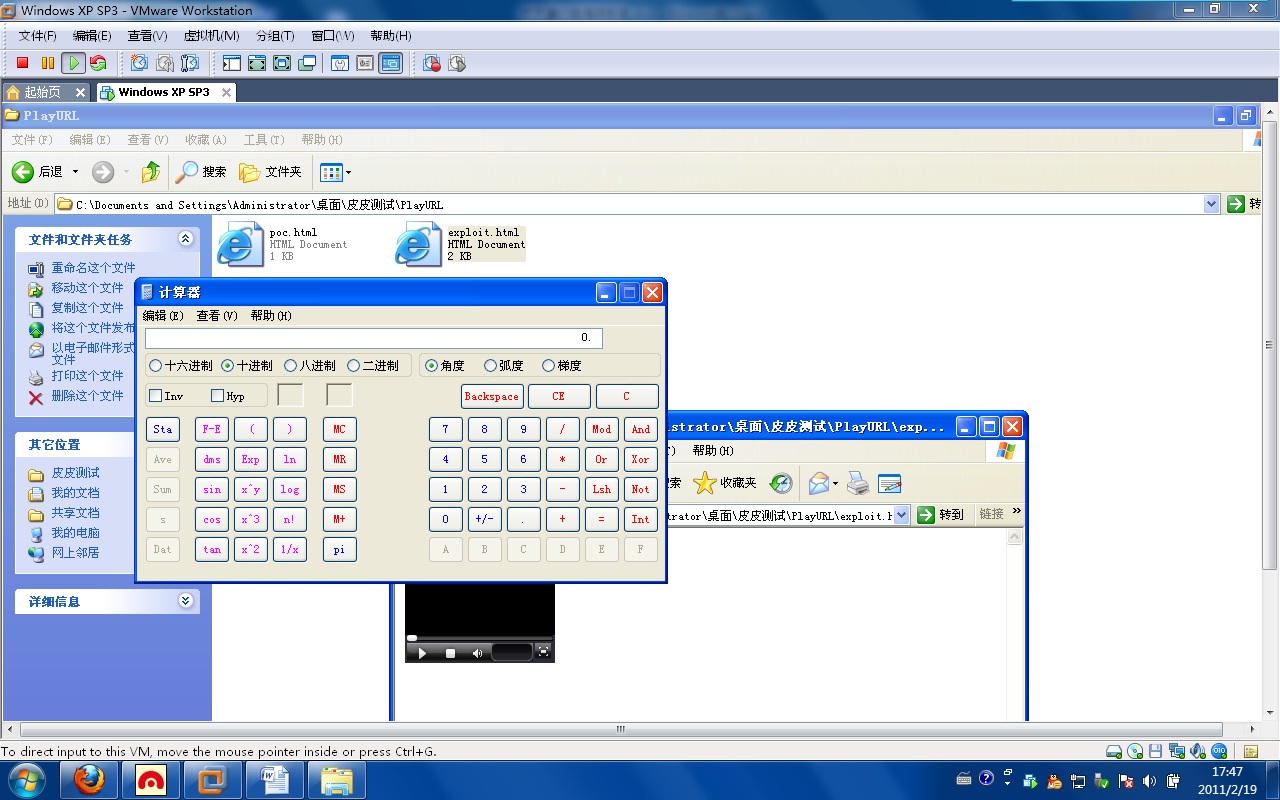The image size is (1280, 800).
Task: Open the VMware snapshot manager icon
Action: (x=190, y=63)
